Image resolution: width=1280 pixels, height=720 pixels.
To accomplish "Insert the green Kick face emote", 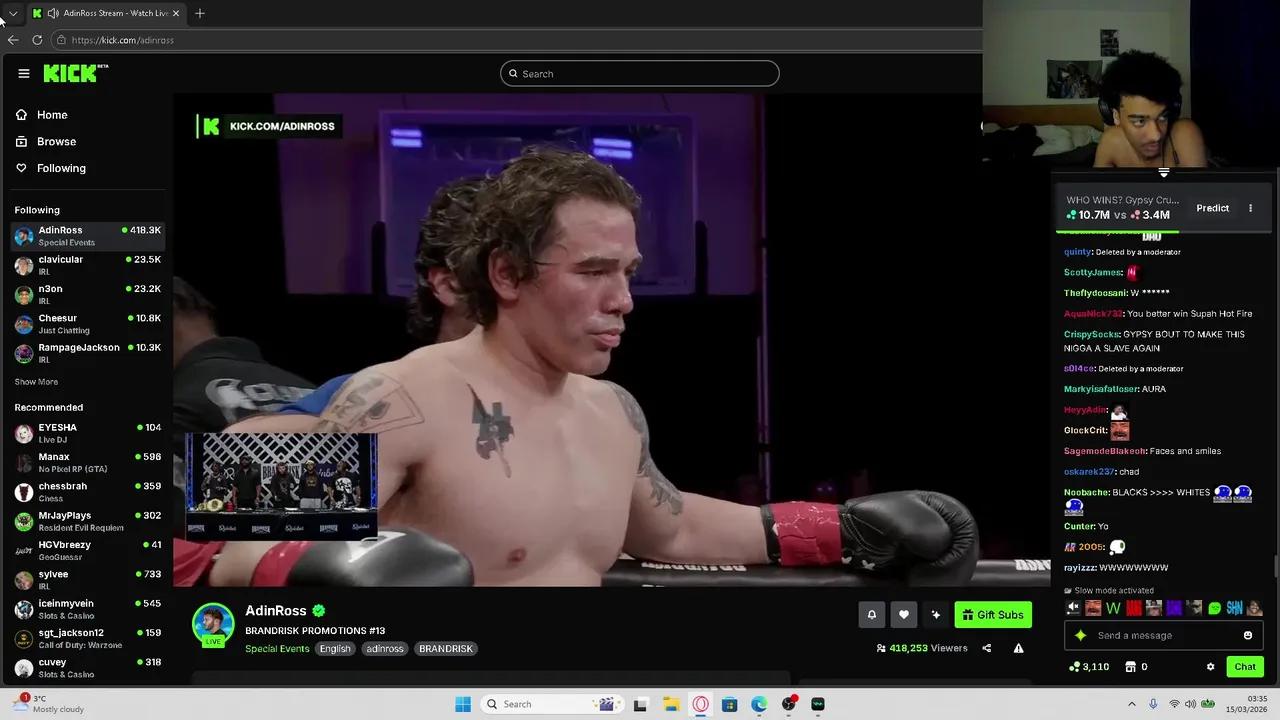I will [x=1214, y=608].
